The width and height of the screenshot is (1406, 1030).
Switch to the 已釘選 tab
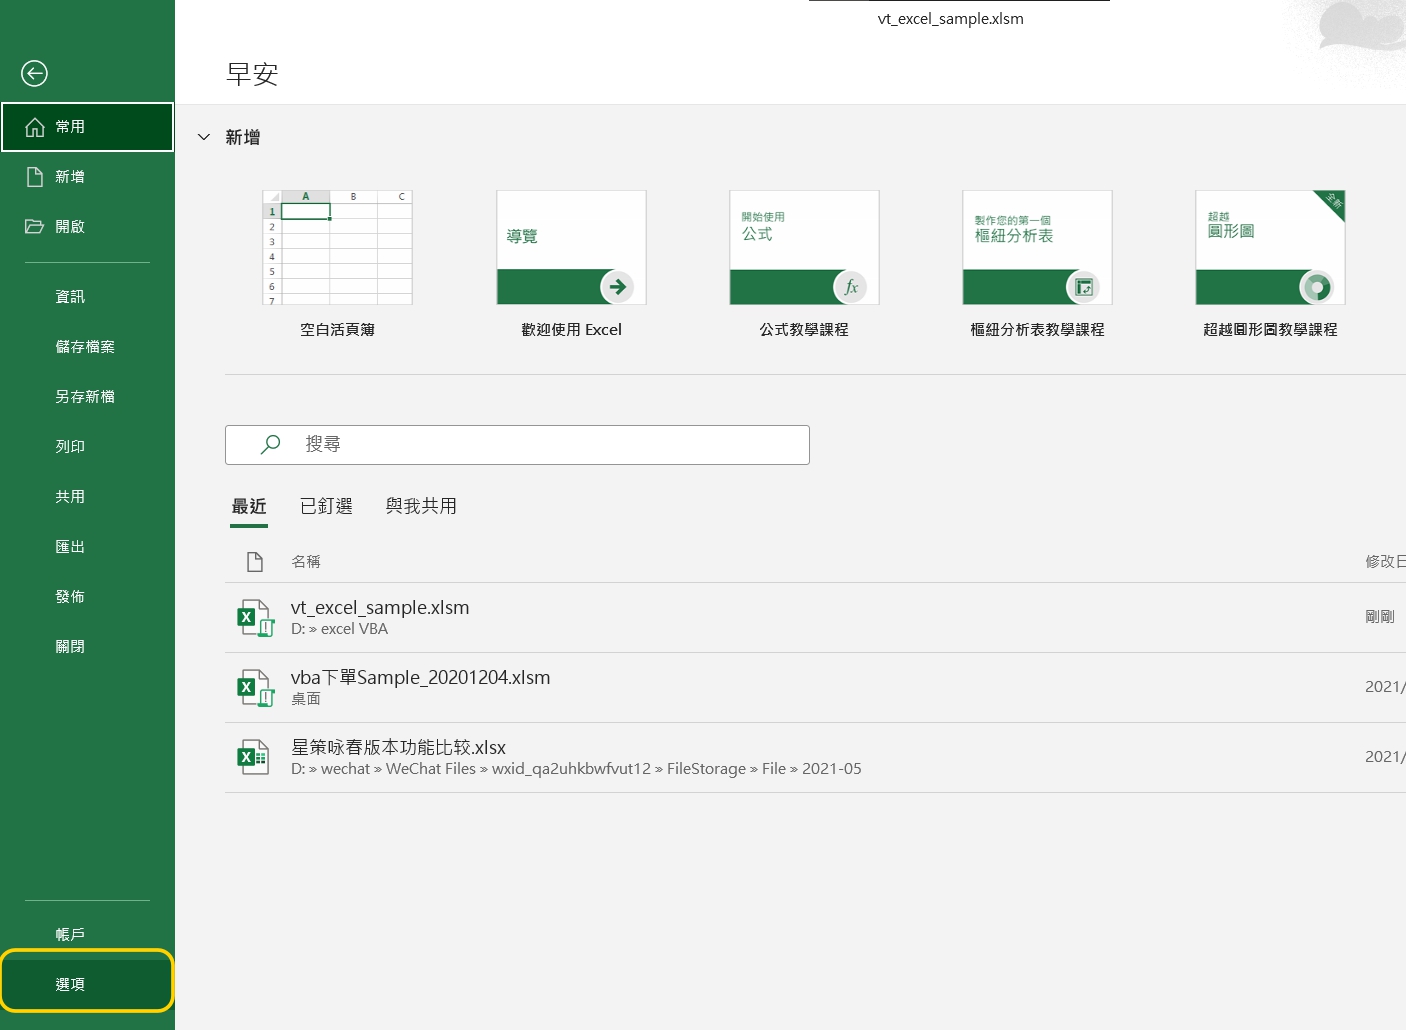pyautogui.click(x=326, y=507)
